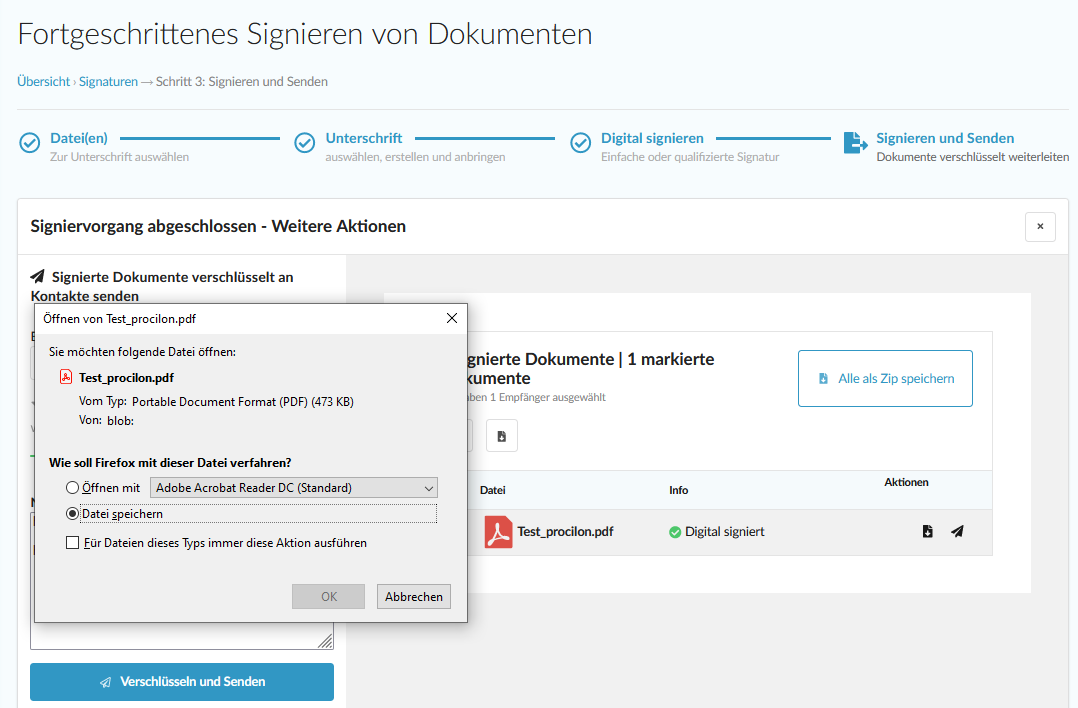Image resolution: width=1078 pixels, height=708 pixels.
Task: Click the message text area resize handle
Action: pyautogui.click(x=326, y=641)
